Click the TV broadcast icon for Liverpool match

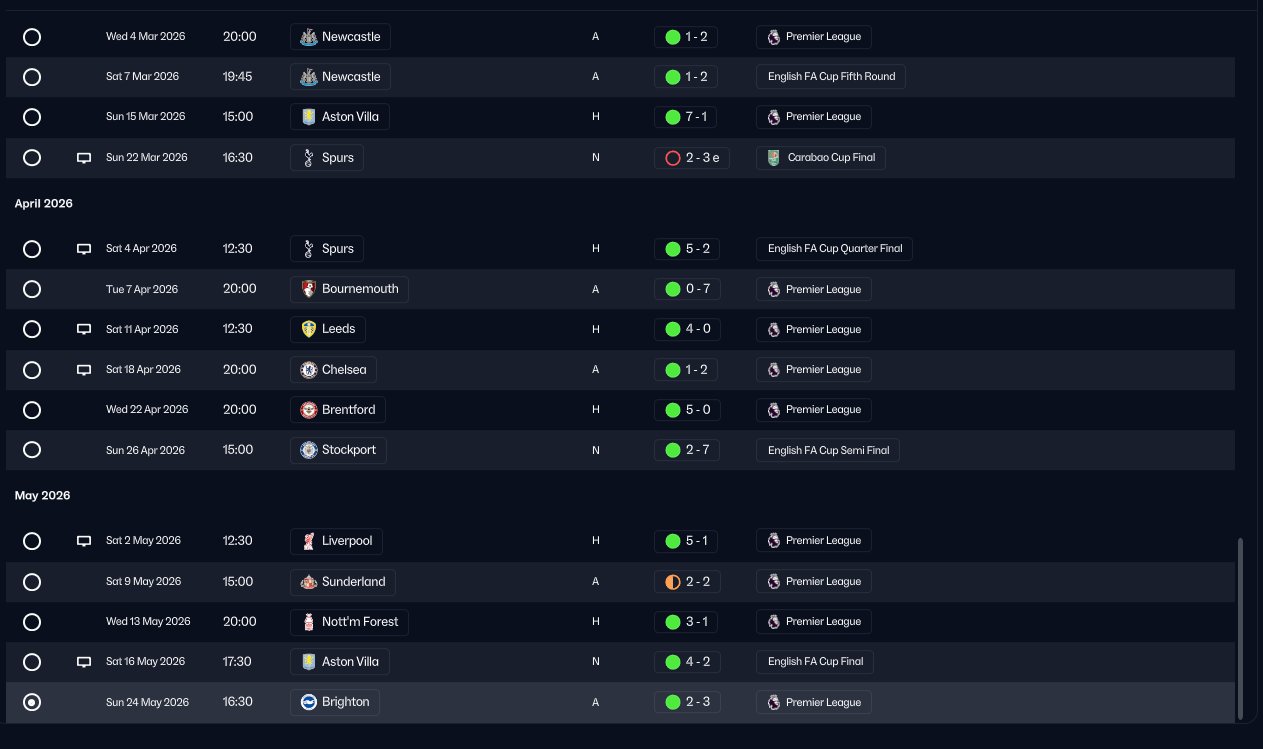coord(84,541)
